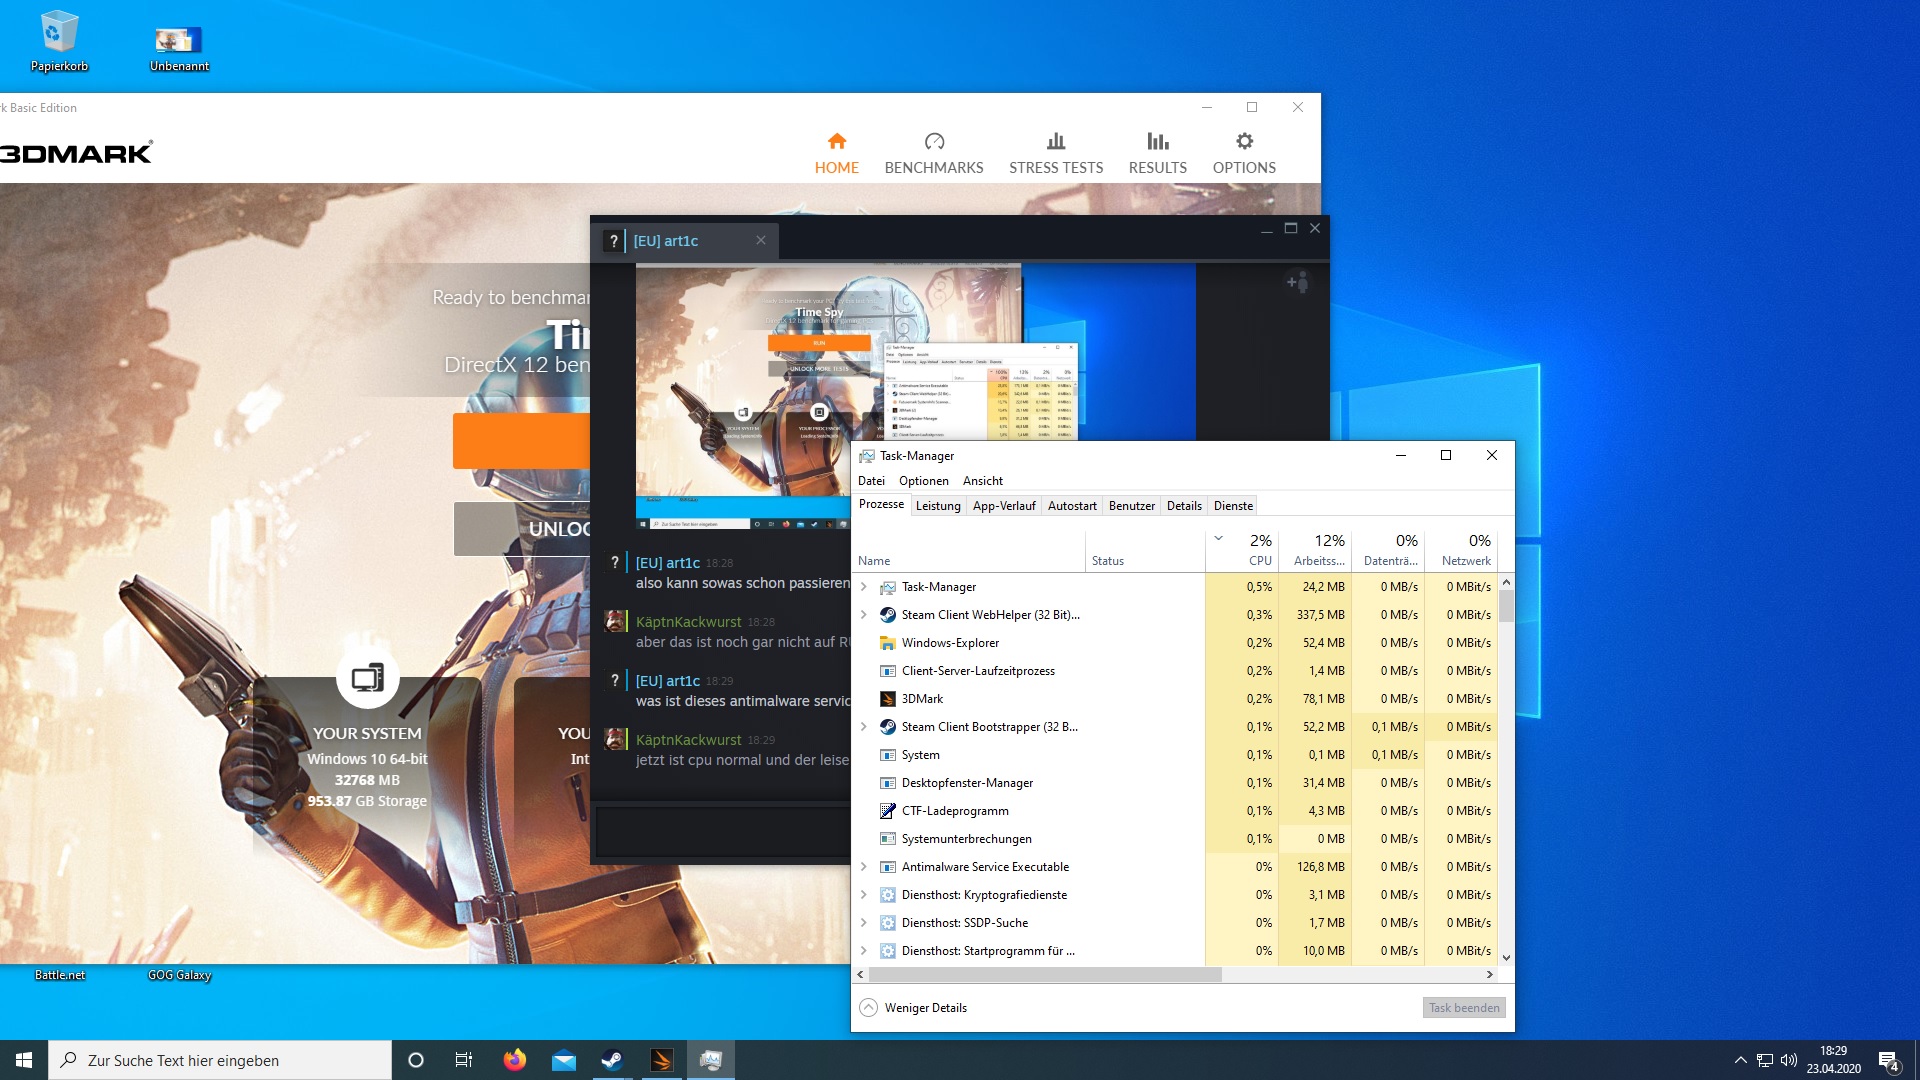Select the 3DMark process row

tap(922, 699)
